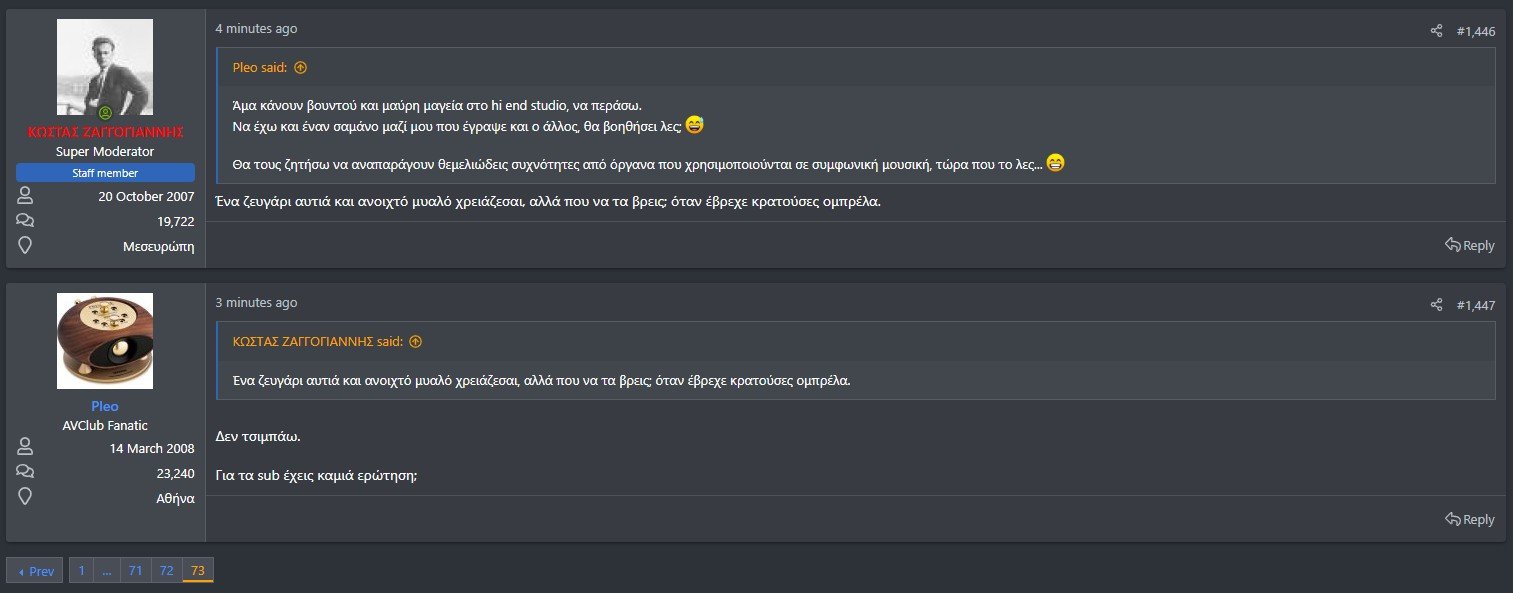
Task: Open the page-jump ellipsis in pagination
Action: click(x=107, y=570)
